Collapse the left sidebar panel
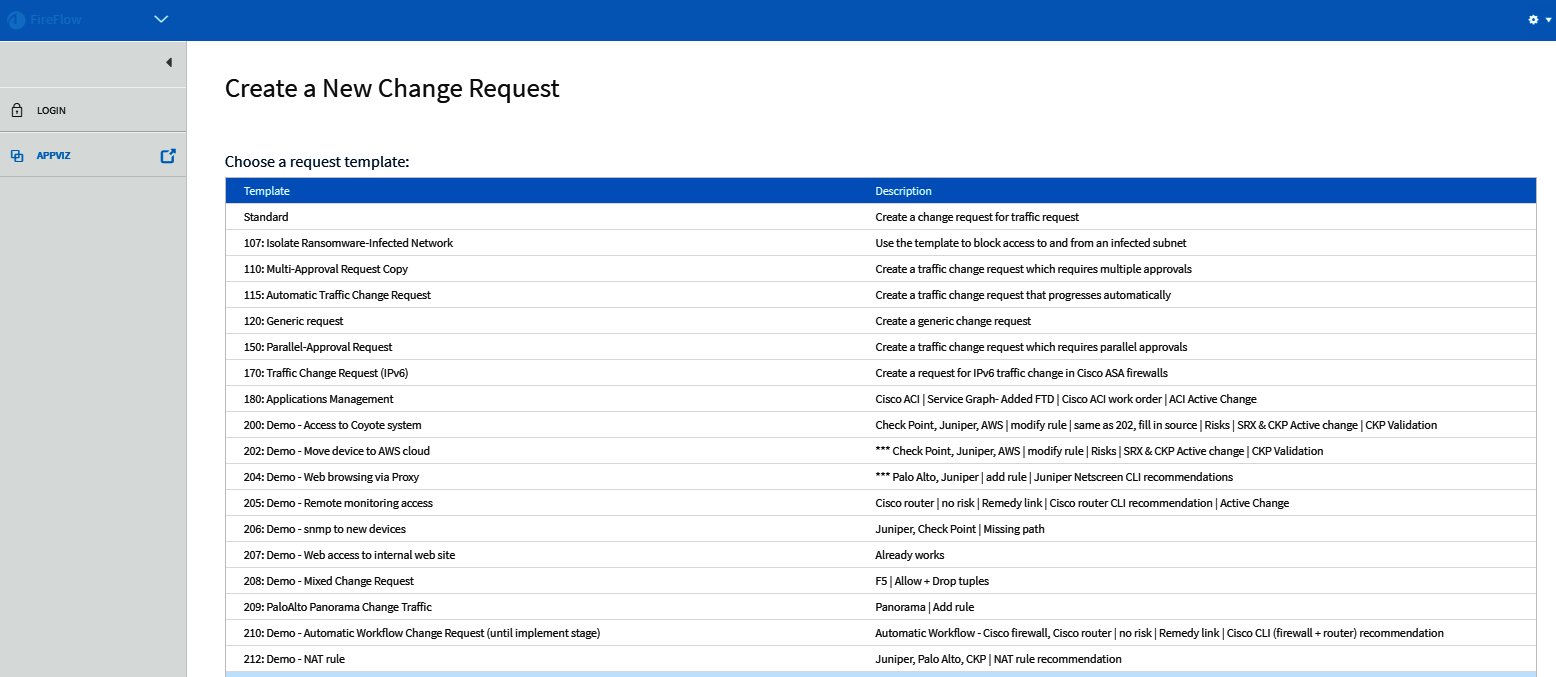The width and height of the screenshot is (1556, 677). tap(169, 63)
